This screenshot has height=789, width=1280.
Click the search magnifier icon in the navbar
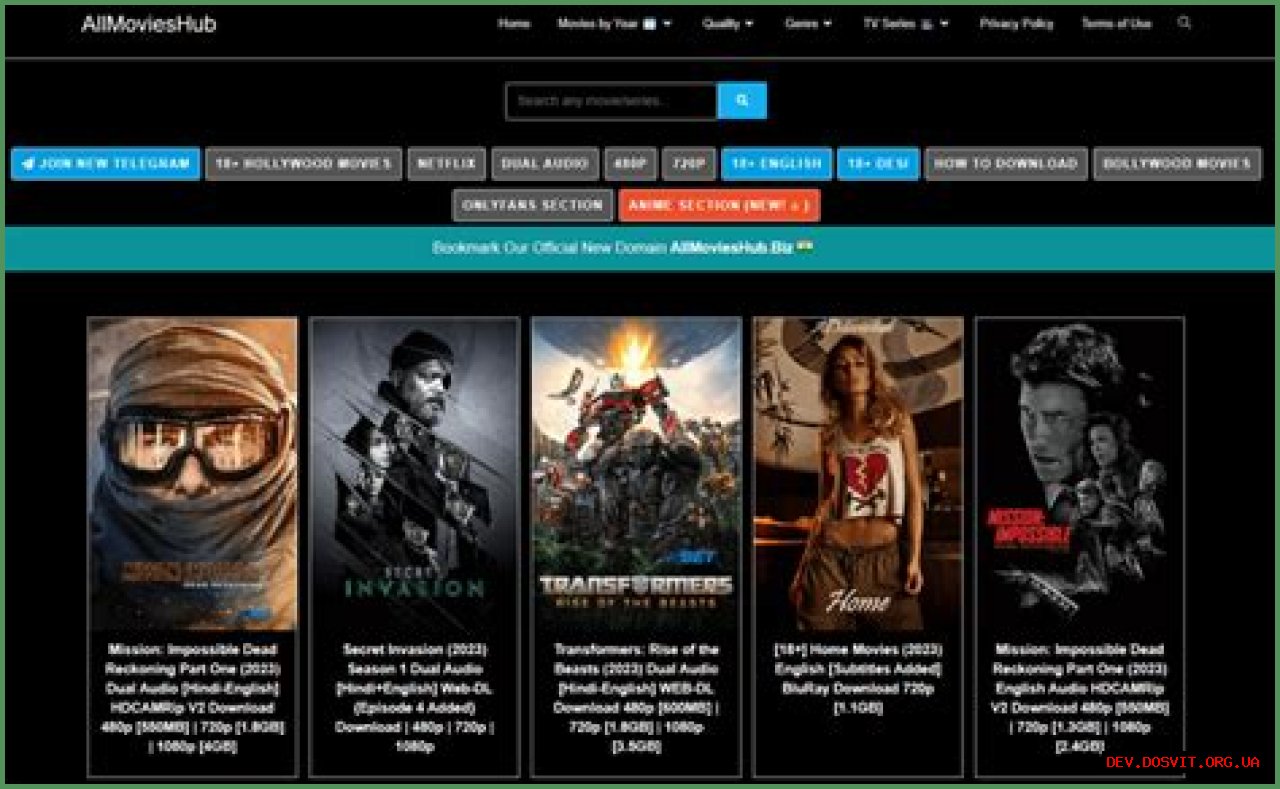(1185, 23)
